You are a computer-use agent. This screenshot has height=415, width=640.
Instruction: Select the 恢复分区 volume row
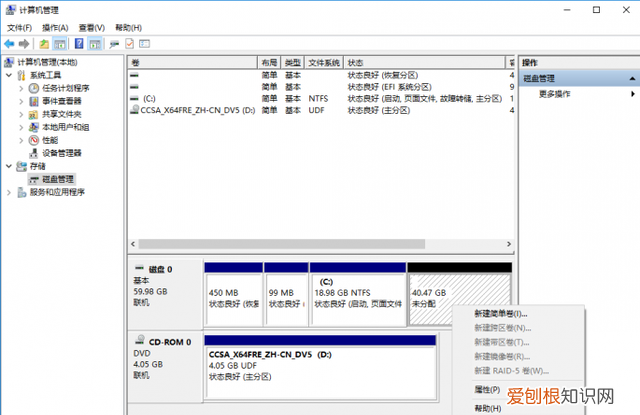click(x=321, y=75)
